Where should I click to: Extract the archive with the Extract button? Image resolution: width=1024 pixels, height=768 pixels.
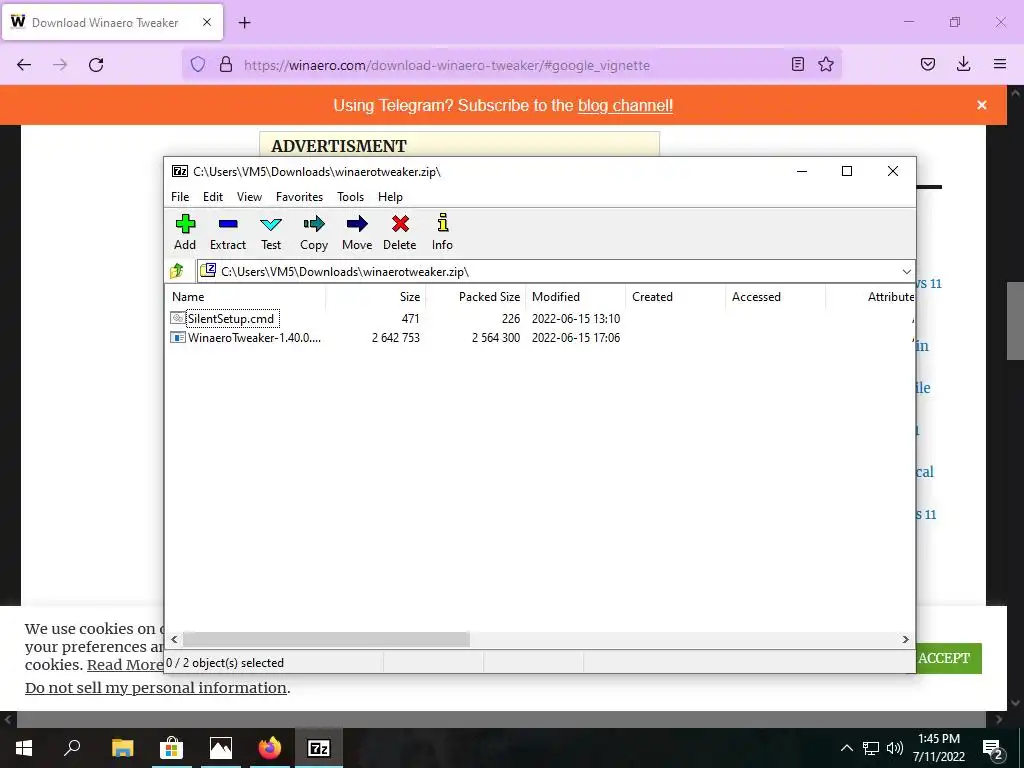[228, 232]
